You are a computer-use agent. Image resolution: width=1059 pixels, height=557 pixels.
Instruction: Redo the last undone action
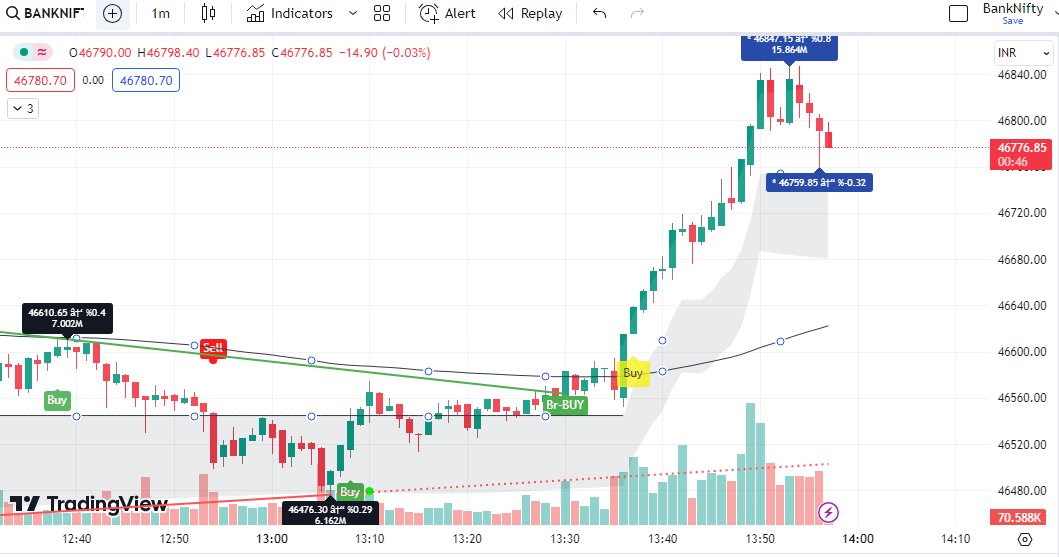pyautogui.click(x=637, y=14)
